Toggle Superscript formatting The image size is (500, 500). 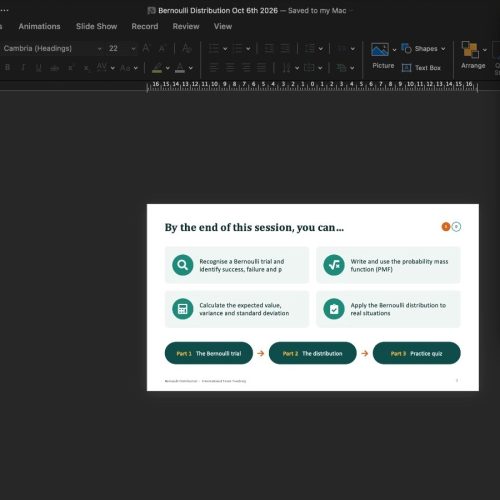tap(70, 68)
